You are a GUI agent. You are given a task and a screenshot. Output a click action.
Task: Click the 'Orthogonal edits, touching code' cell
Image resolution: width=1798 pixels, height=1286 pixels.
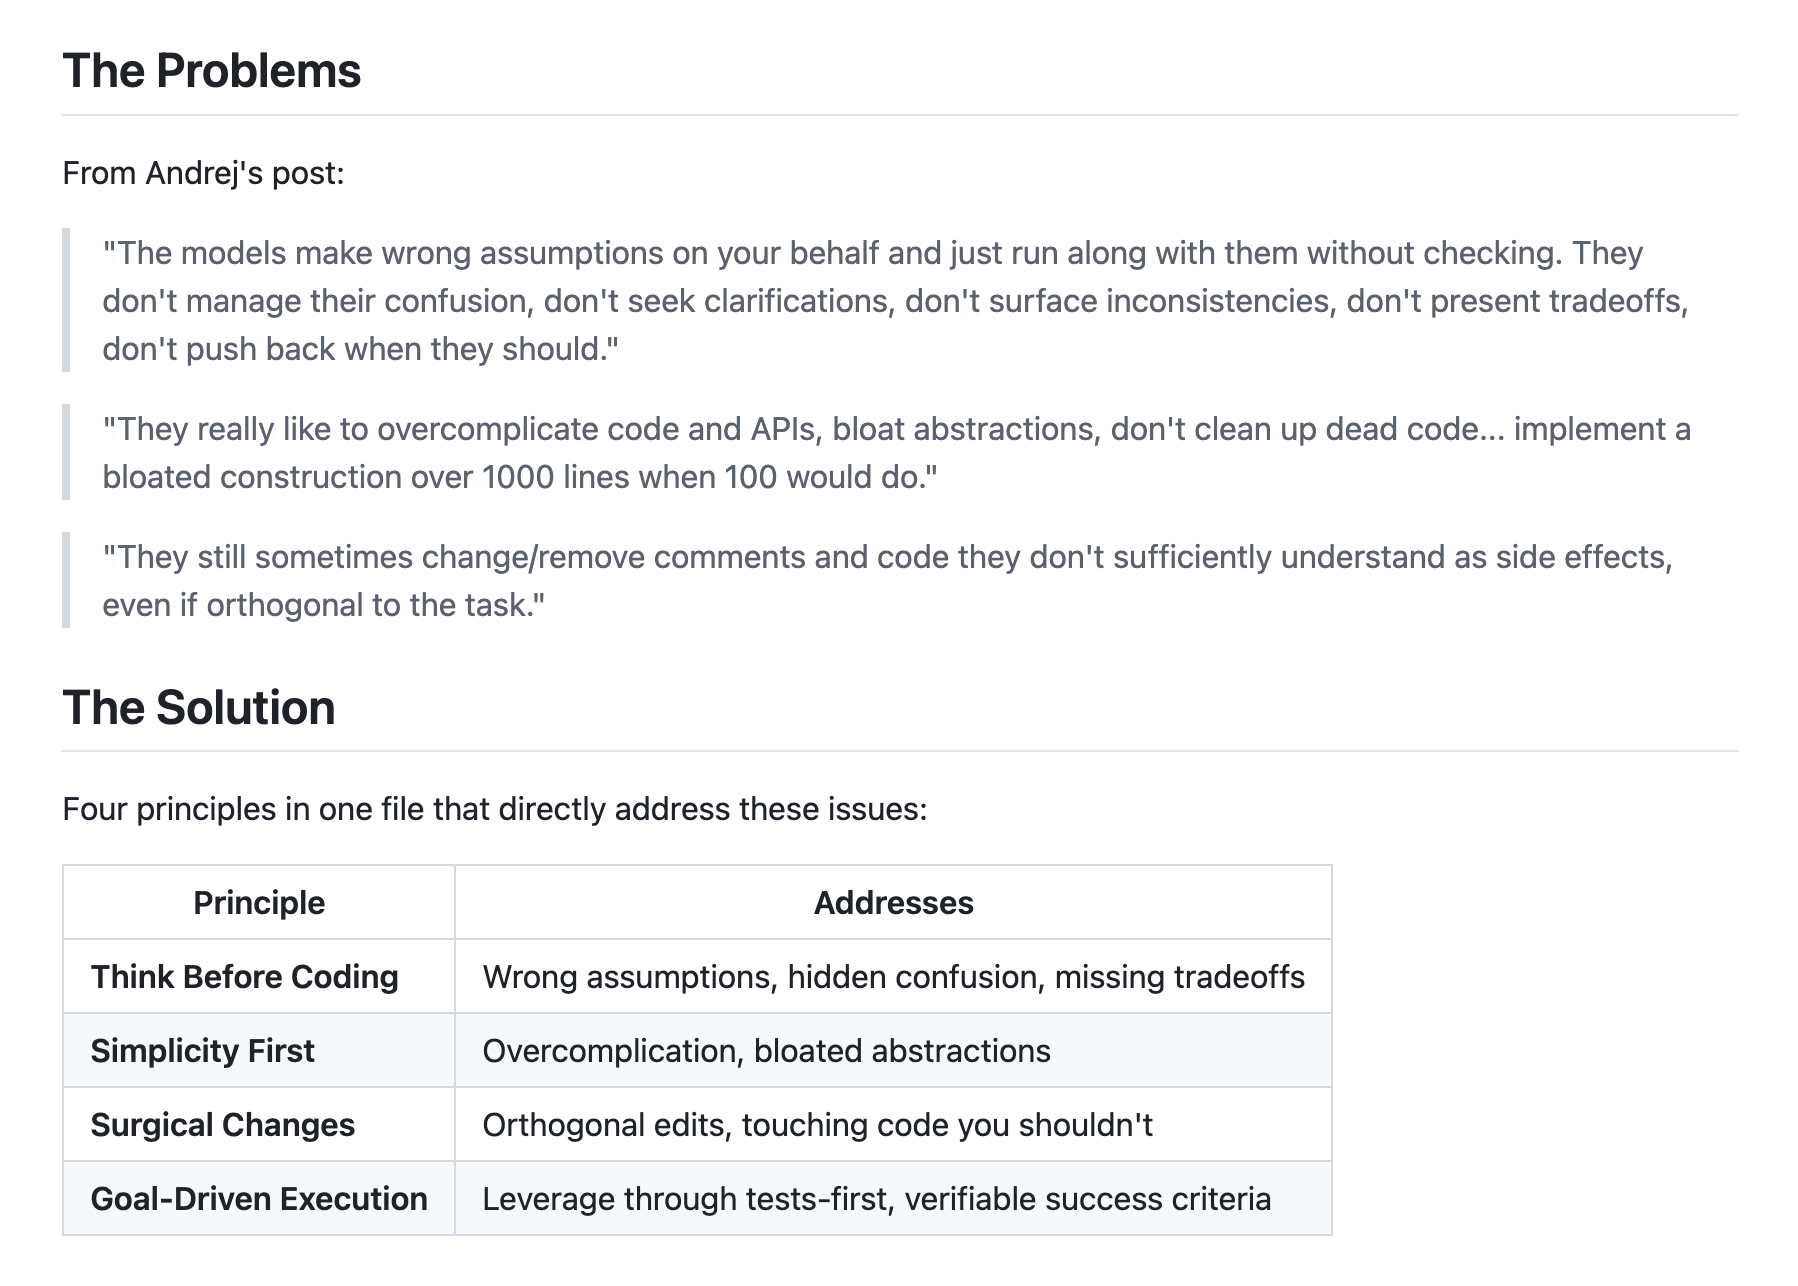tap(893, 1124)
